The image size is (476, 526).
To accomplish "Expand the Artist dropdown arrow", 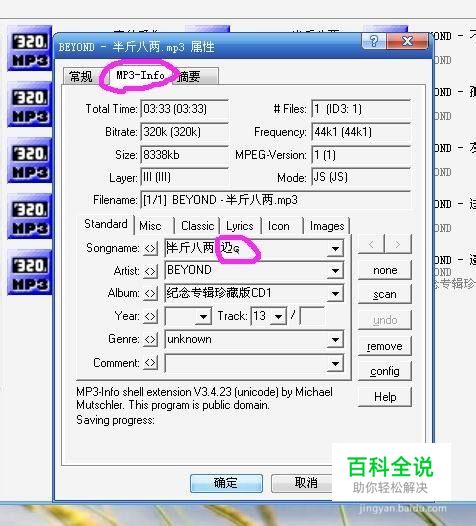I will (x=335, y=271).
